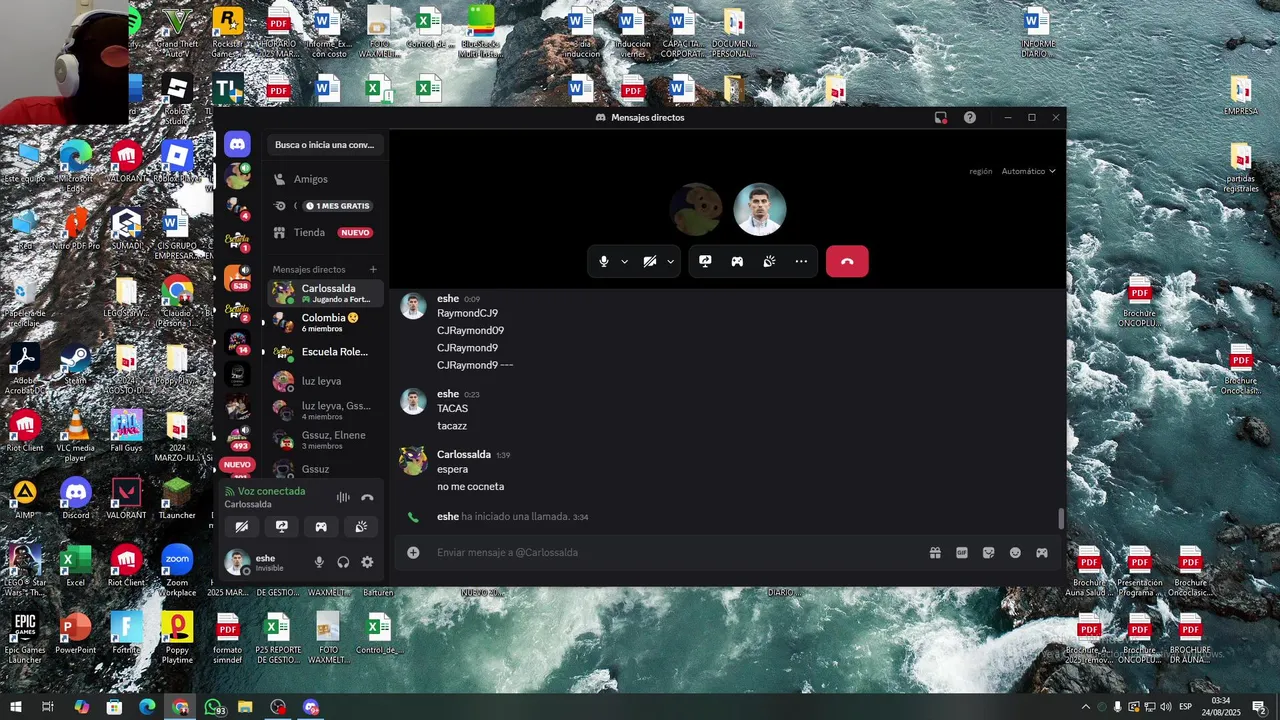The height and width of the screenshot is (720, 1280).
Task: Open WhatsApp from the taskbar
Action: tap(213, 707)
